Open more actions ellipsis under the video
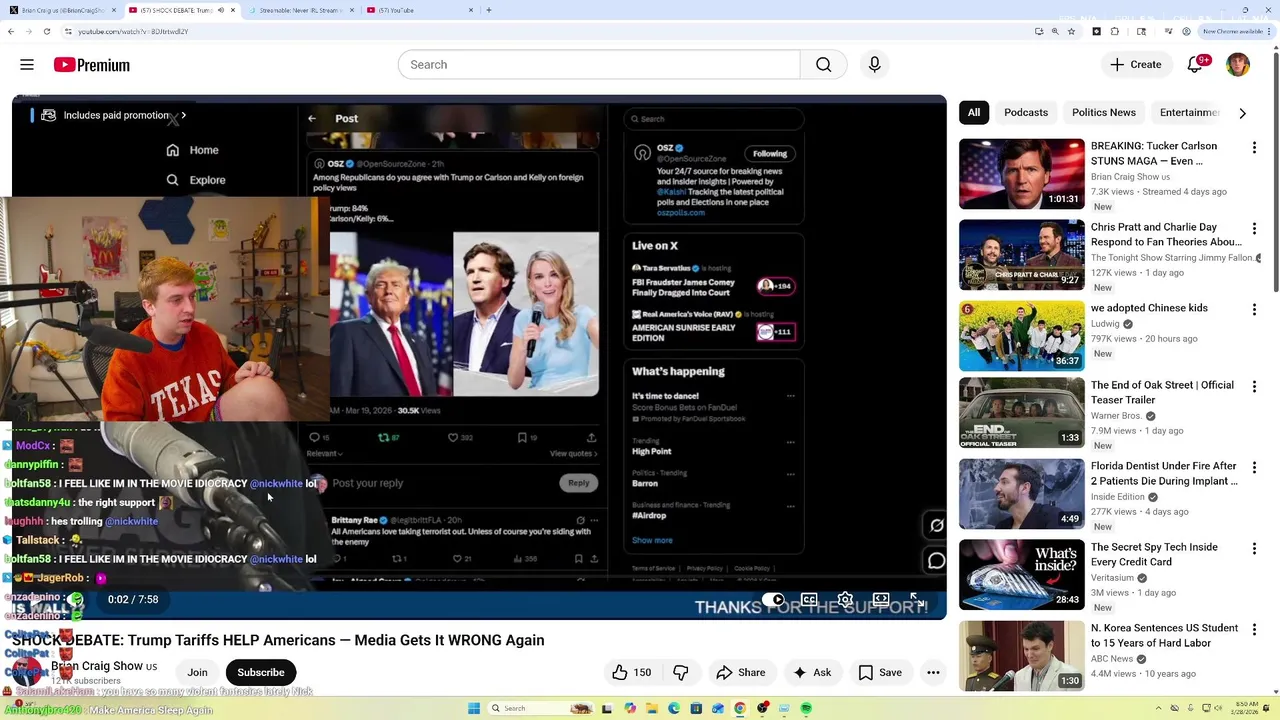This screenshot has height=720, width=1280. point(933,673)
